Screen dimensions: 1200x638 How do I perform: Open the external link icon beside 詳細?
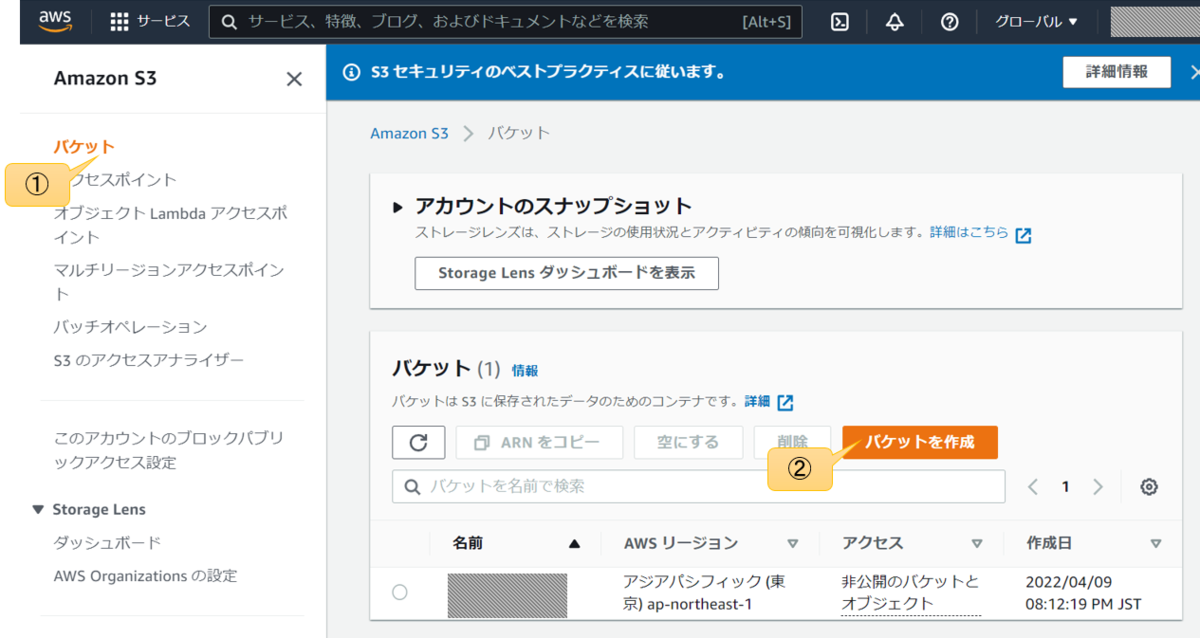786,402
